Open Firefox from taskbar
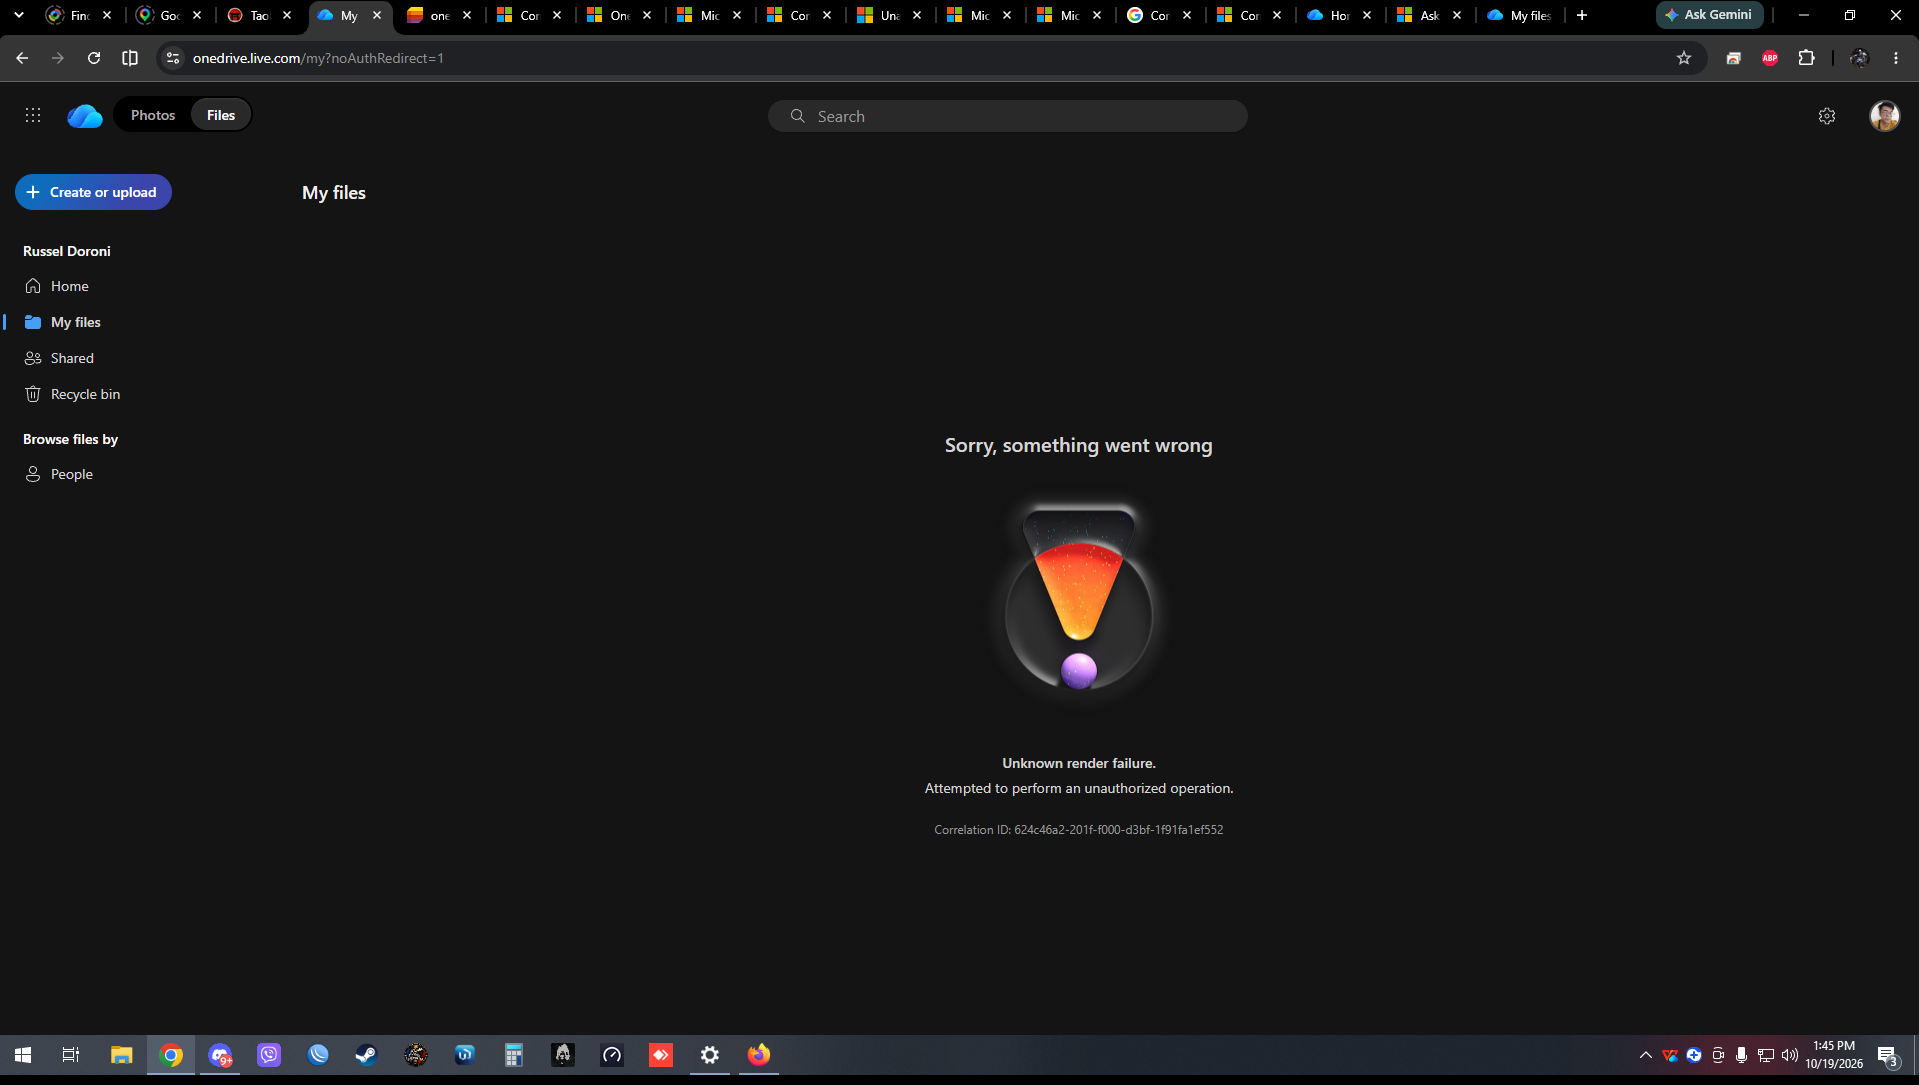 [x=758, y=1055]
